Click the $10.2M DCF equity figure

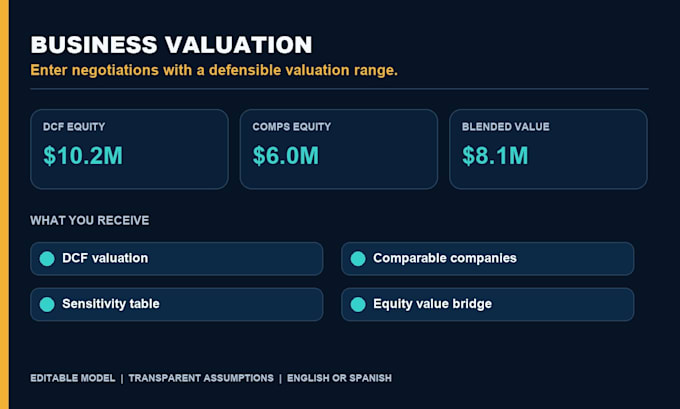(x=83, y=156)
